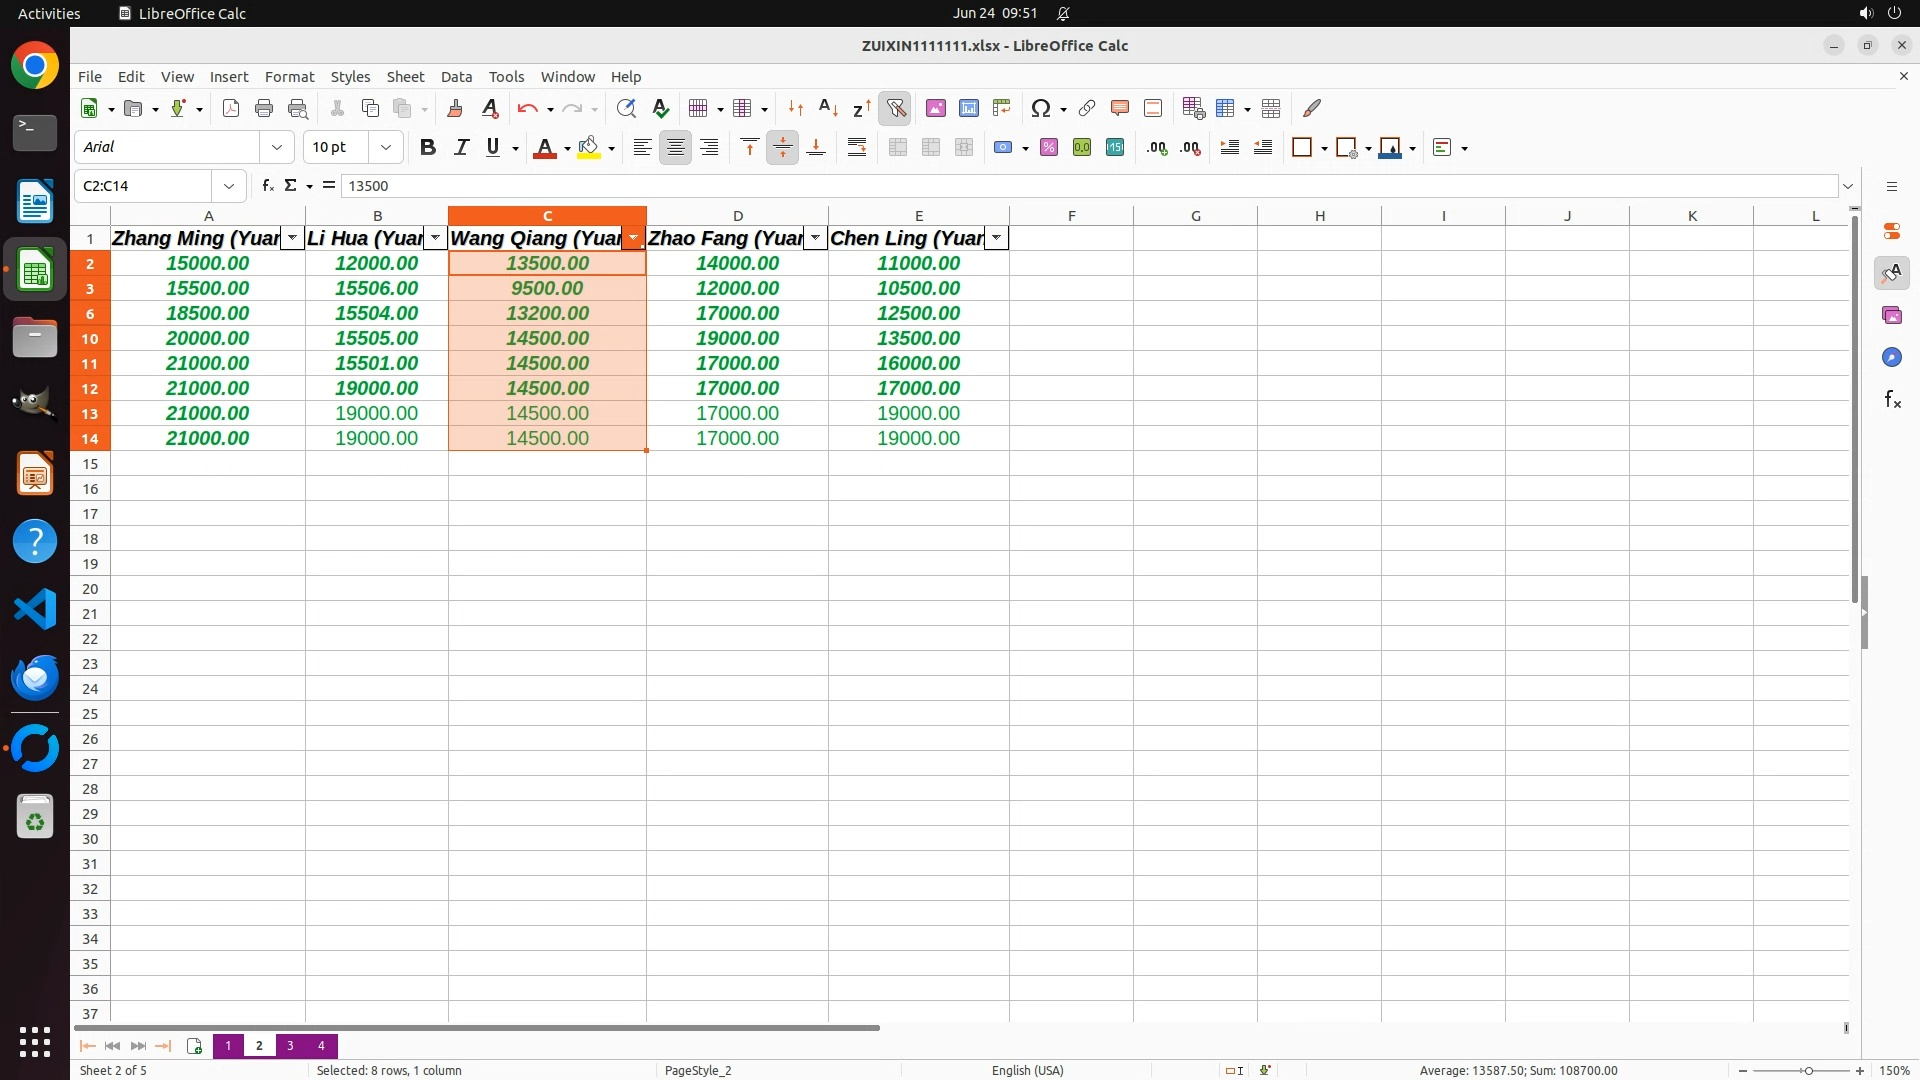Click the Insert Special Character icon
This screenshot has width=1920, height=1080.
click(1040, 108)
